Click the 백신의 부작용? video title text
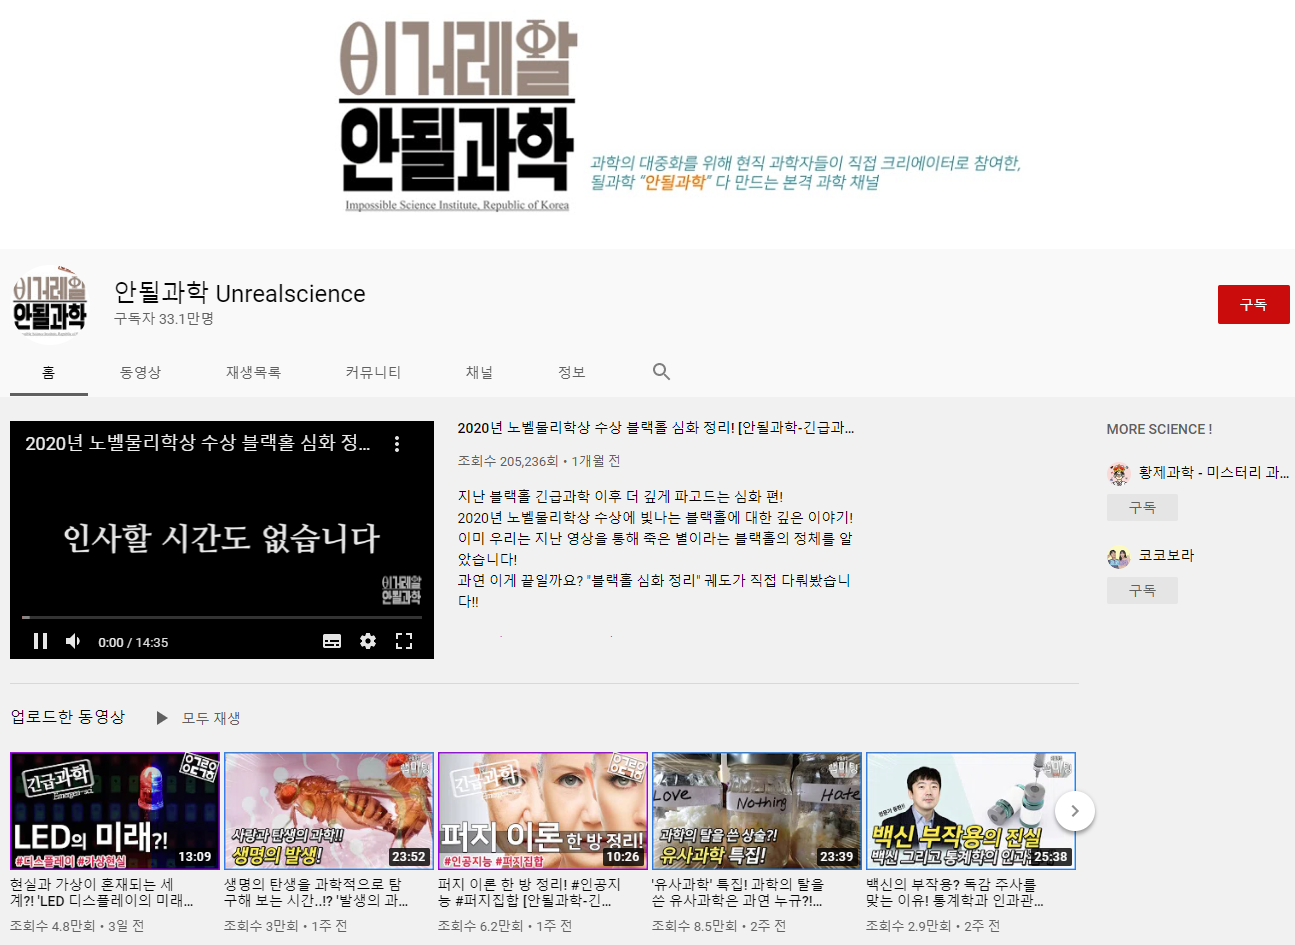1295x945 pixels. pyautogui.click(x=955, y=893)
